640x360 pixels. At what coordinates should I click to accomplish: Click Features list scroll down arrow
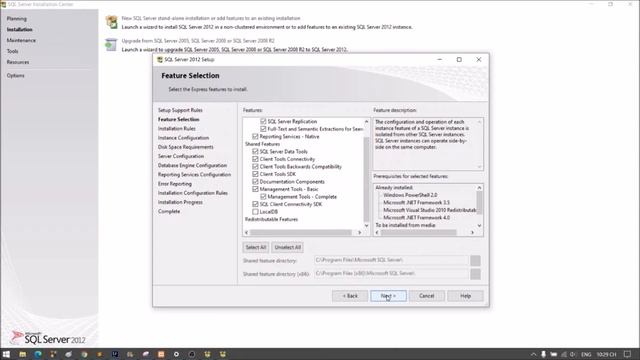pos(366,225)
